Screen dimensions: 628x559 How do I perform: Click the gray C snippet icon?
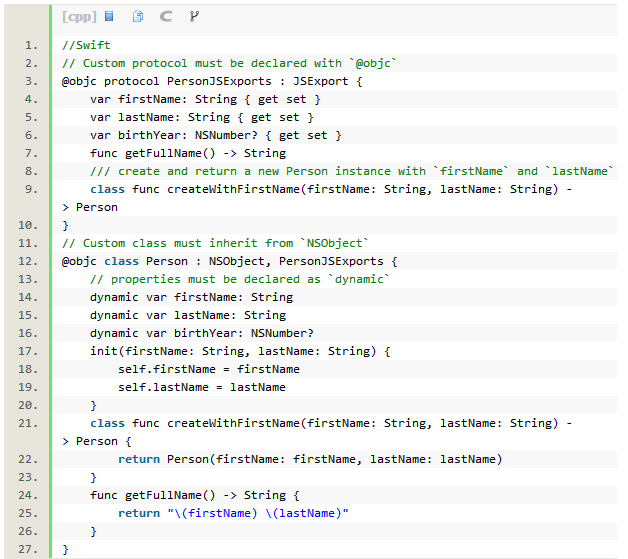pos(165,16)
